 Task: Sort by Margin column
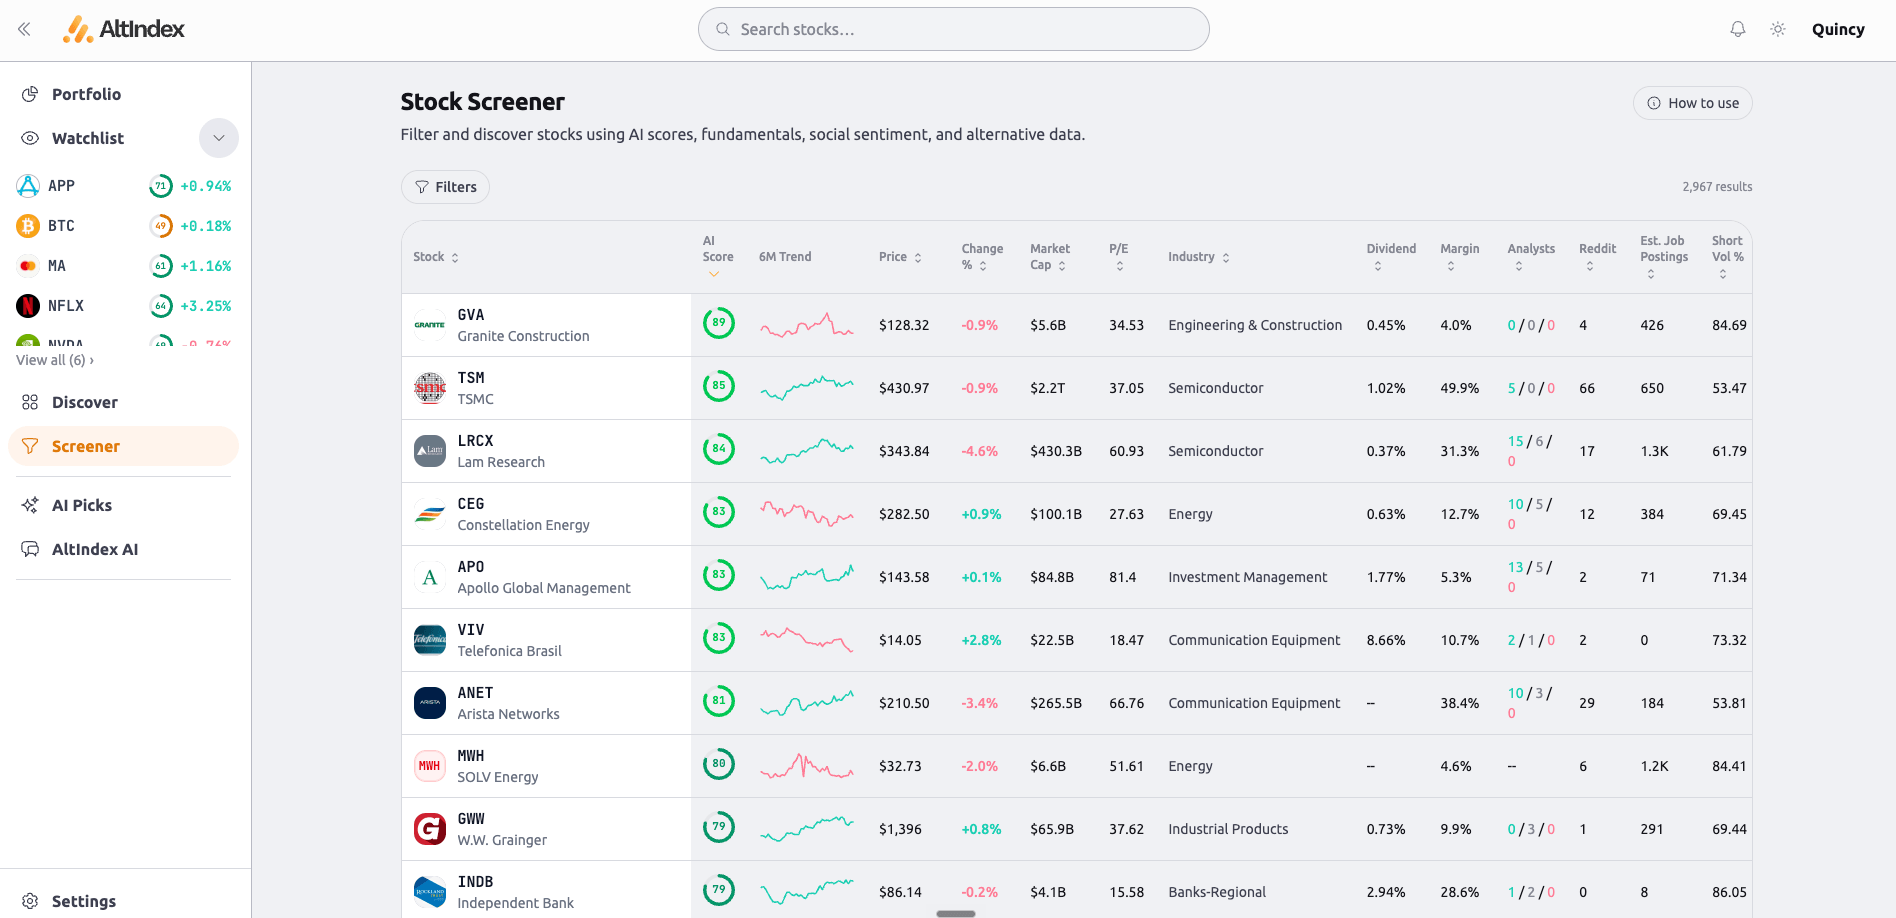(1459, 257)
